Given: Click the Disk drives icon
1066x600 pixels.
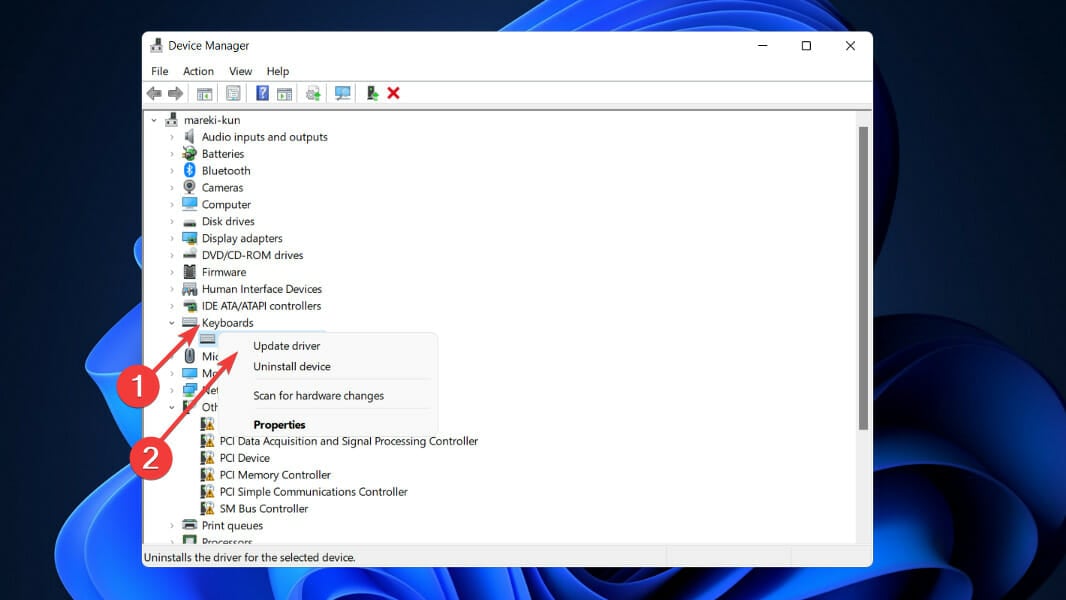Looking at the screenshot, I should [189, 222].
